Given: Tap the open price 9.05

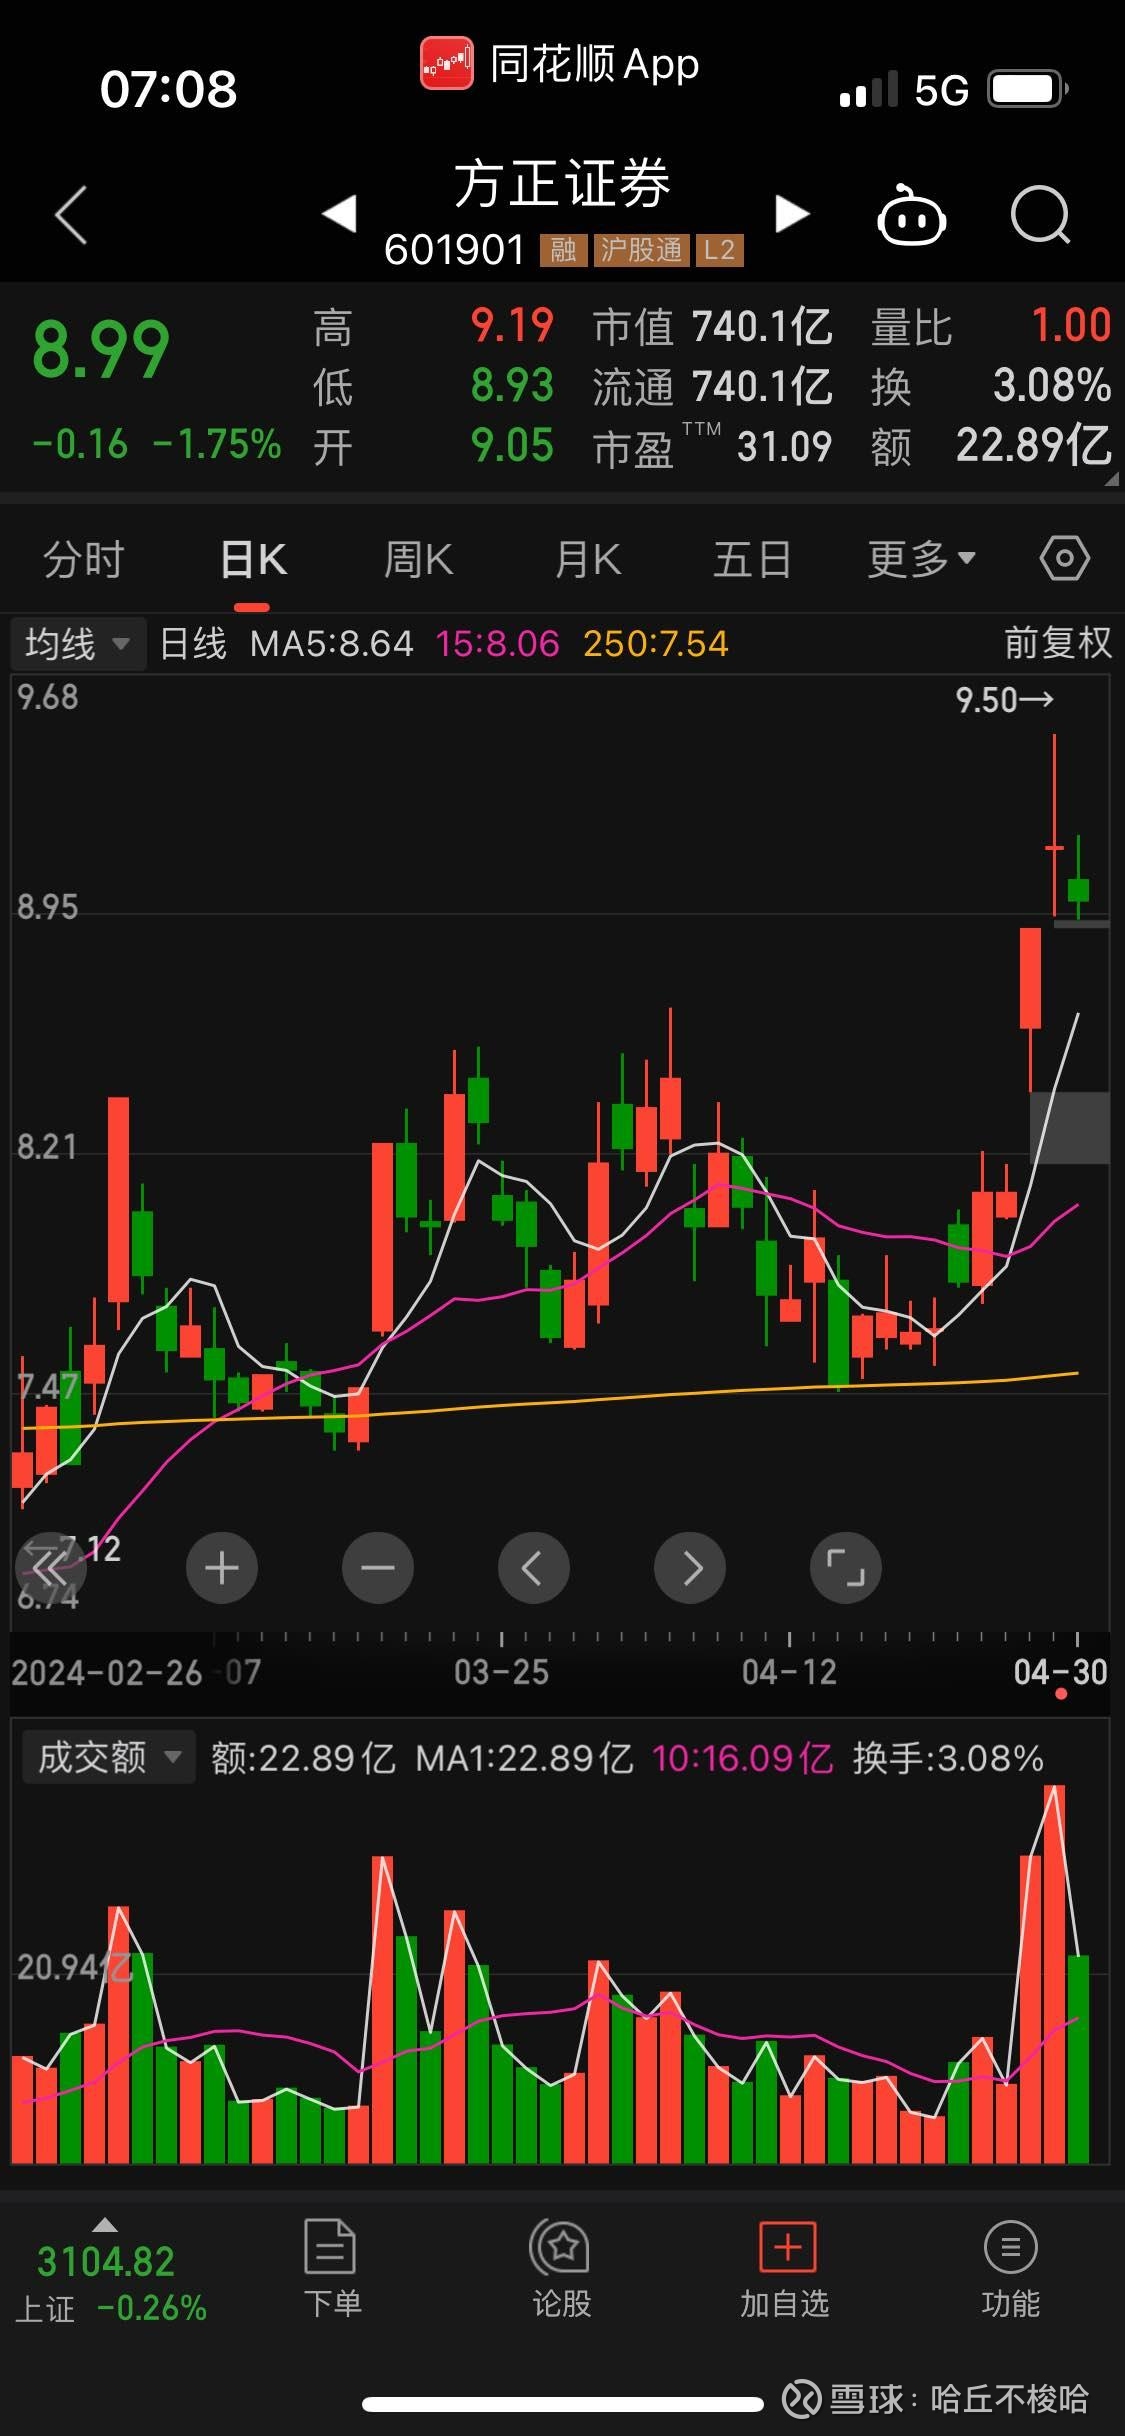Looking at the screenshot, I should pos(512,446).
